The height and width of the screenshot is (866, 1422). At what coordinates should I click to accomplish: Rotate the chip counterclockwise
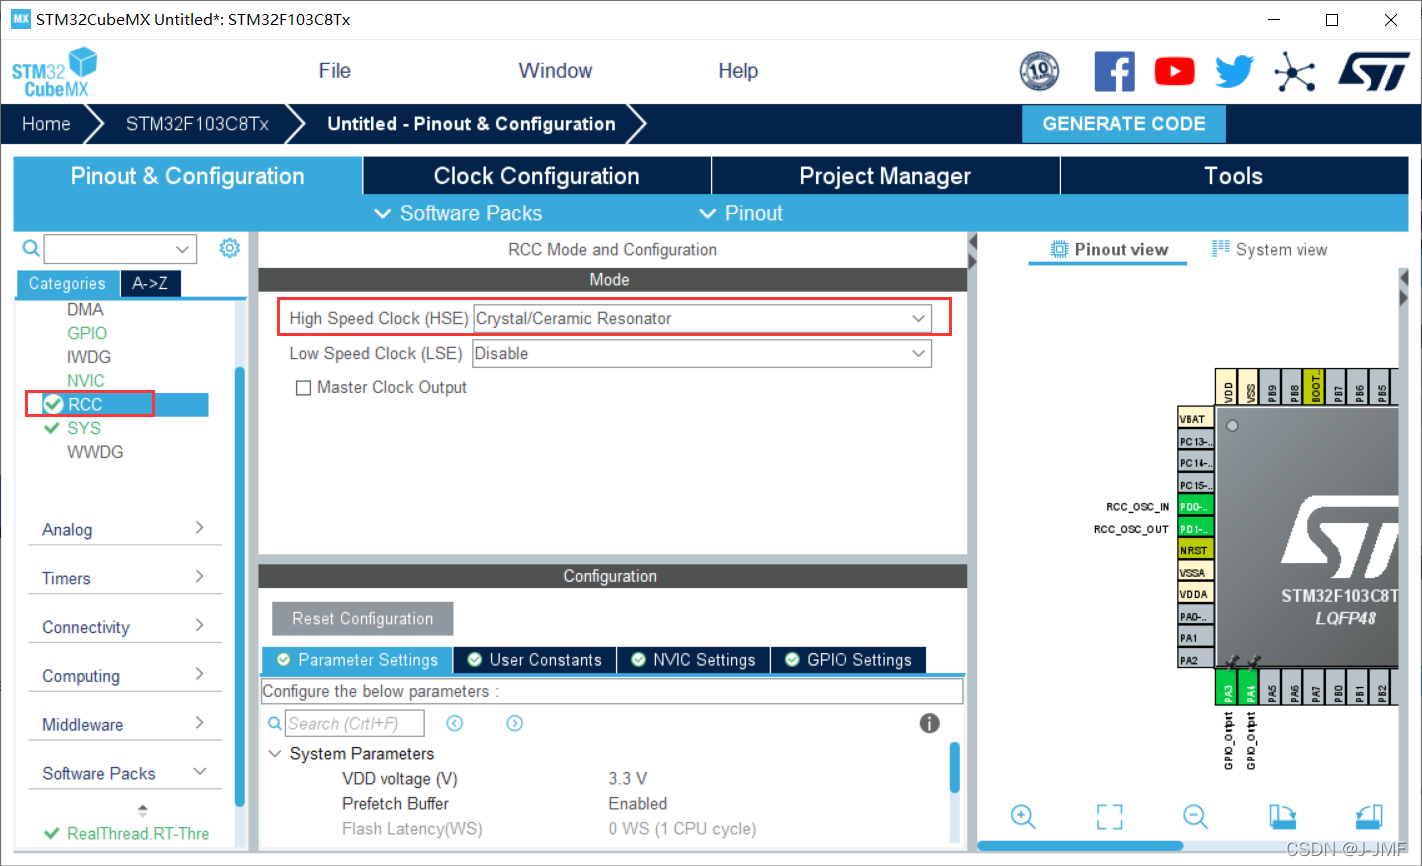(1369, 816)
